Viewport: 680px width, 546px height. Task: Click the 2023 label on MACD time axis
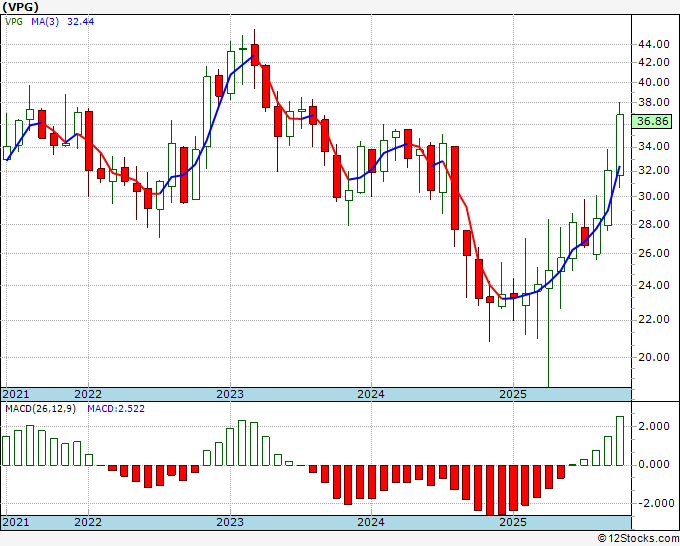(230, 522)
